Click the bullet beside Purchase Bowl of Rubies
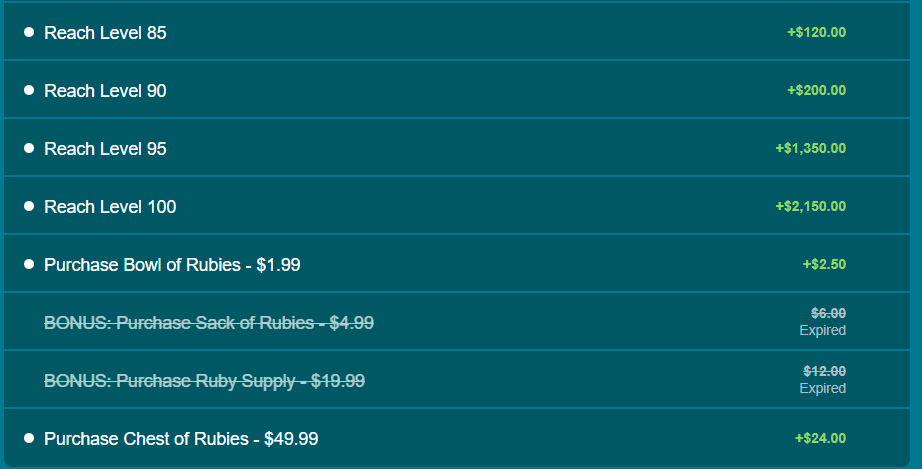This screenshot has height=469, width=922. (x=29, y=265)
